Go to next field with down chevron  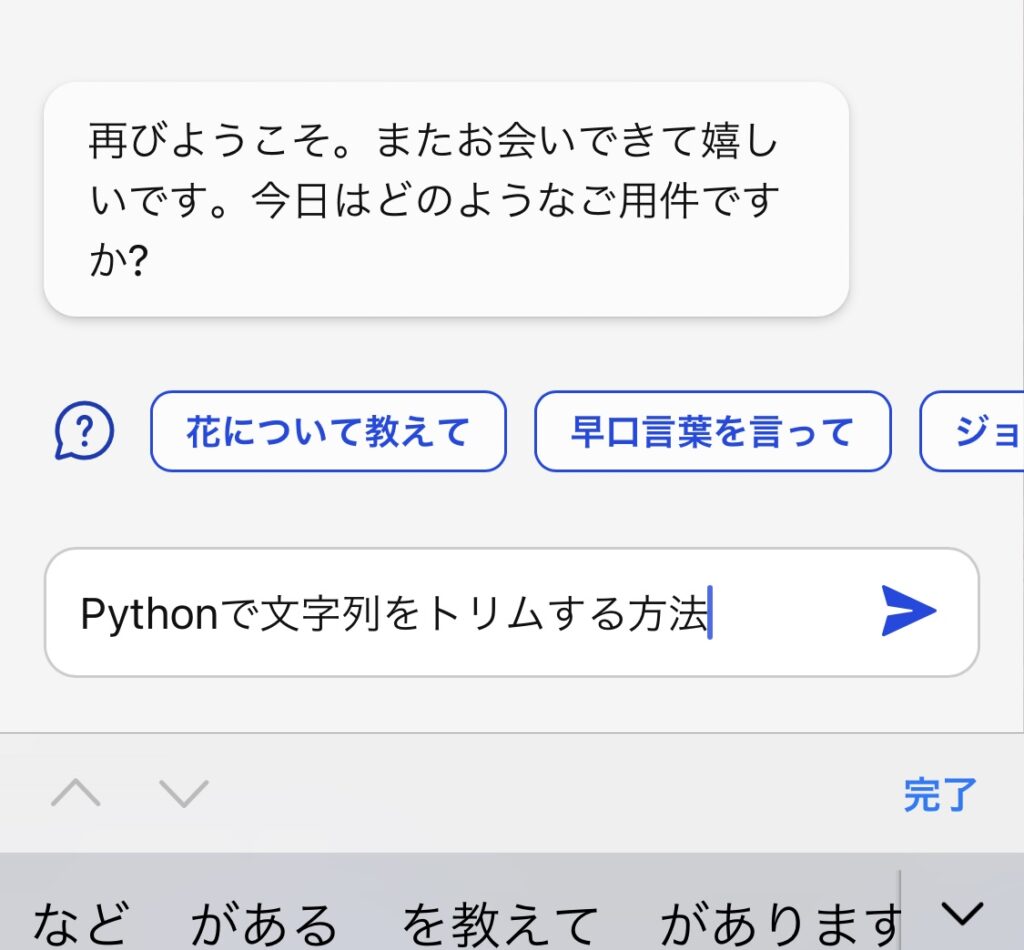(x=184, y=793)
